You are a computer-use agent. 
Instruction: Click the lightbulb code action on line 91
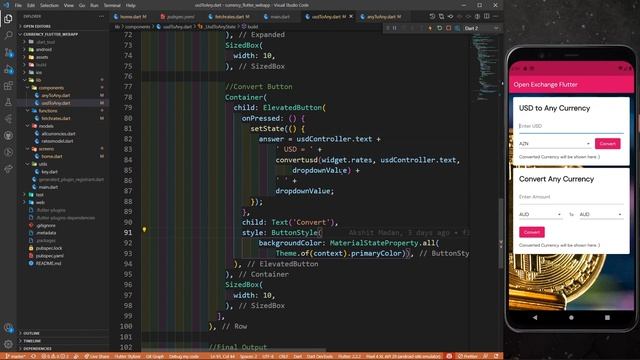click(144, 230)
